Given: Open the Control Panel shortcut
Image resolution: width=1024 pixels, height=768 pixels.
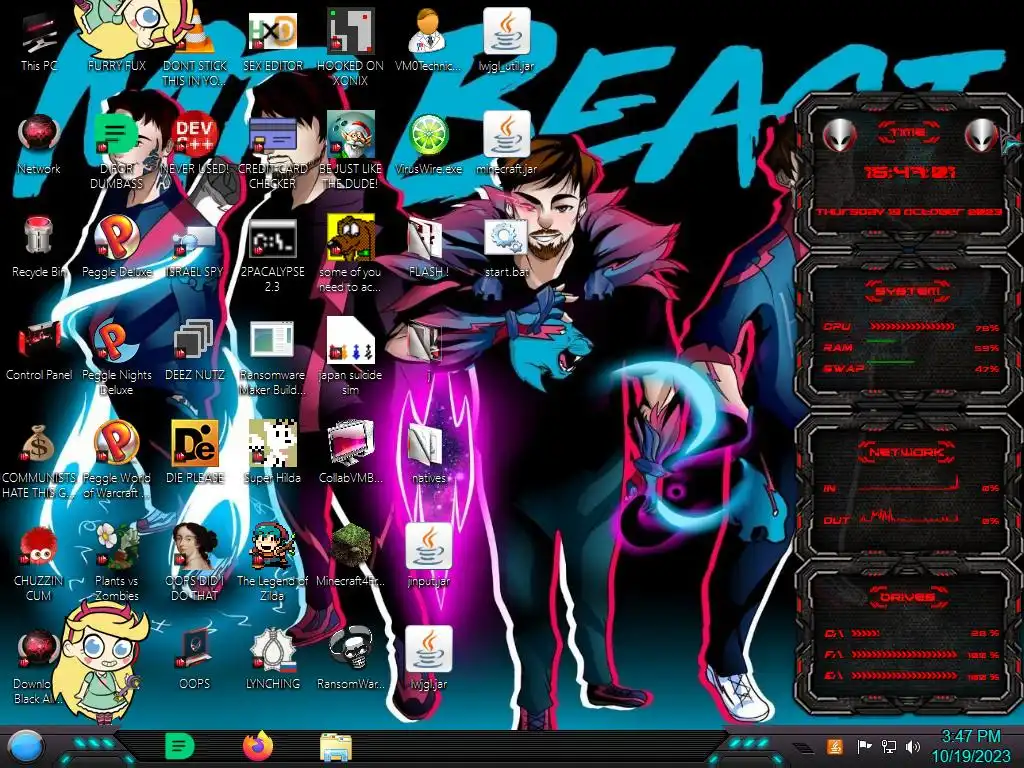Looking at the screenshot, I should coord(39,341).
